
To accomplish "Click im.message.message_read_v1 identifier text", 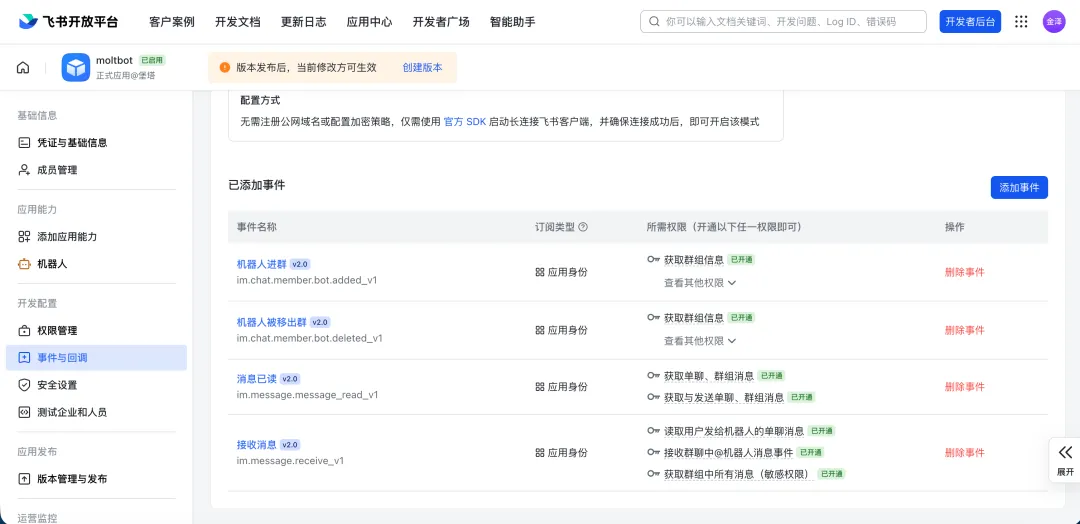I will [307, 395].
